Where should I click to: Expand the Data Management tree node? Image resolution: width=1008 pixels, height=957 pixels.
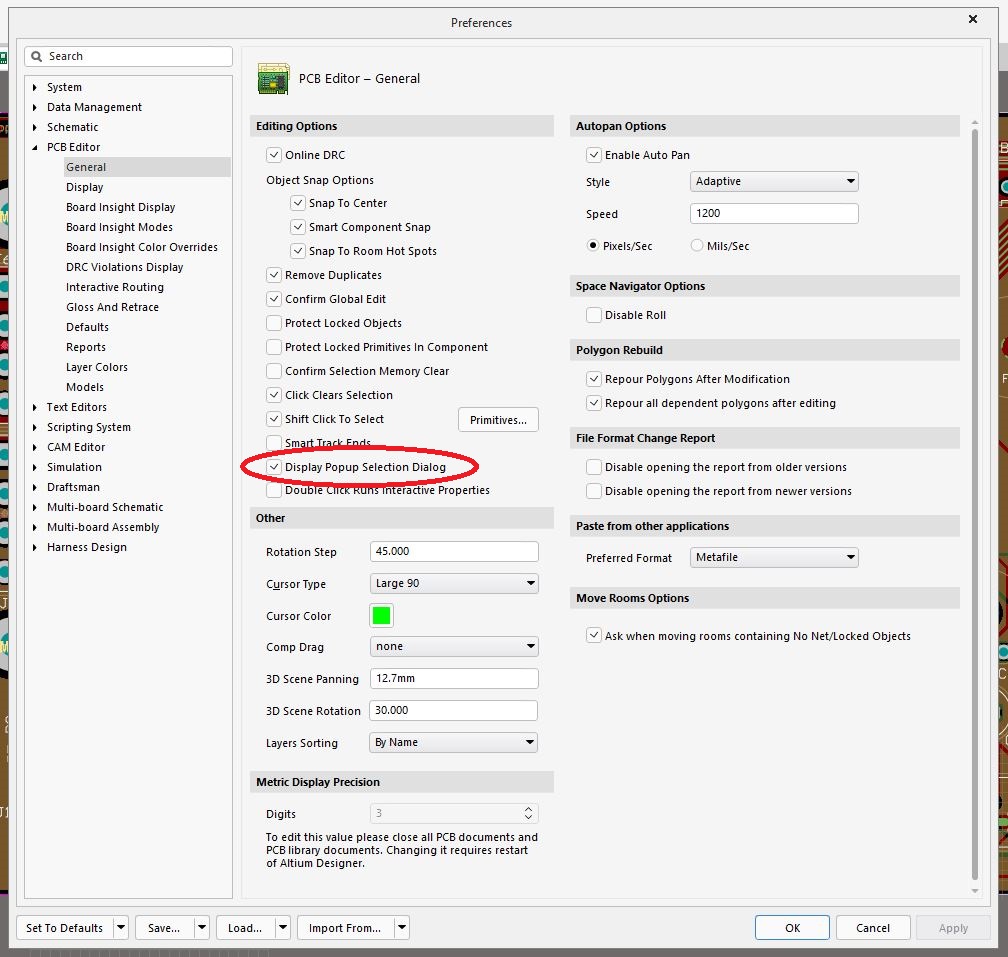[35, 107]
